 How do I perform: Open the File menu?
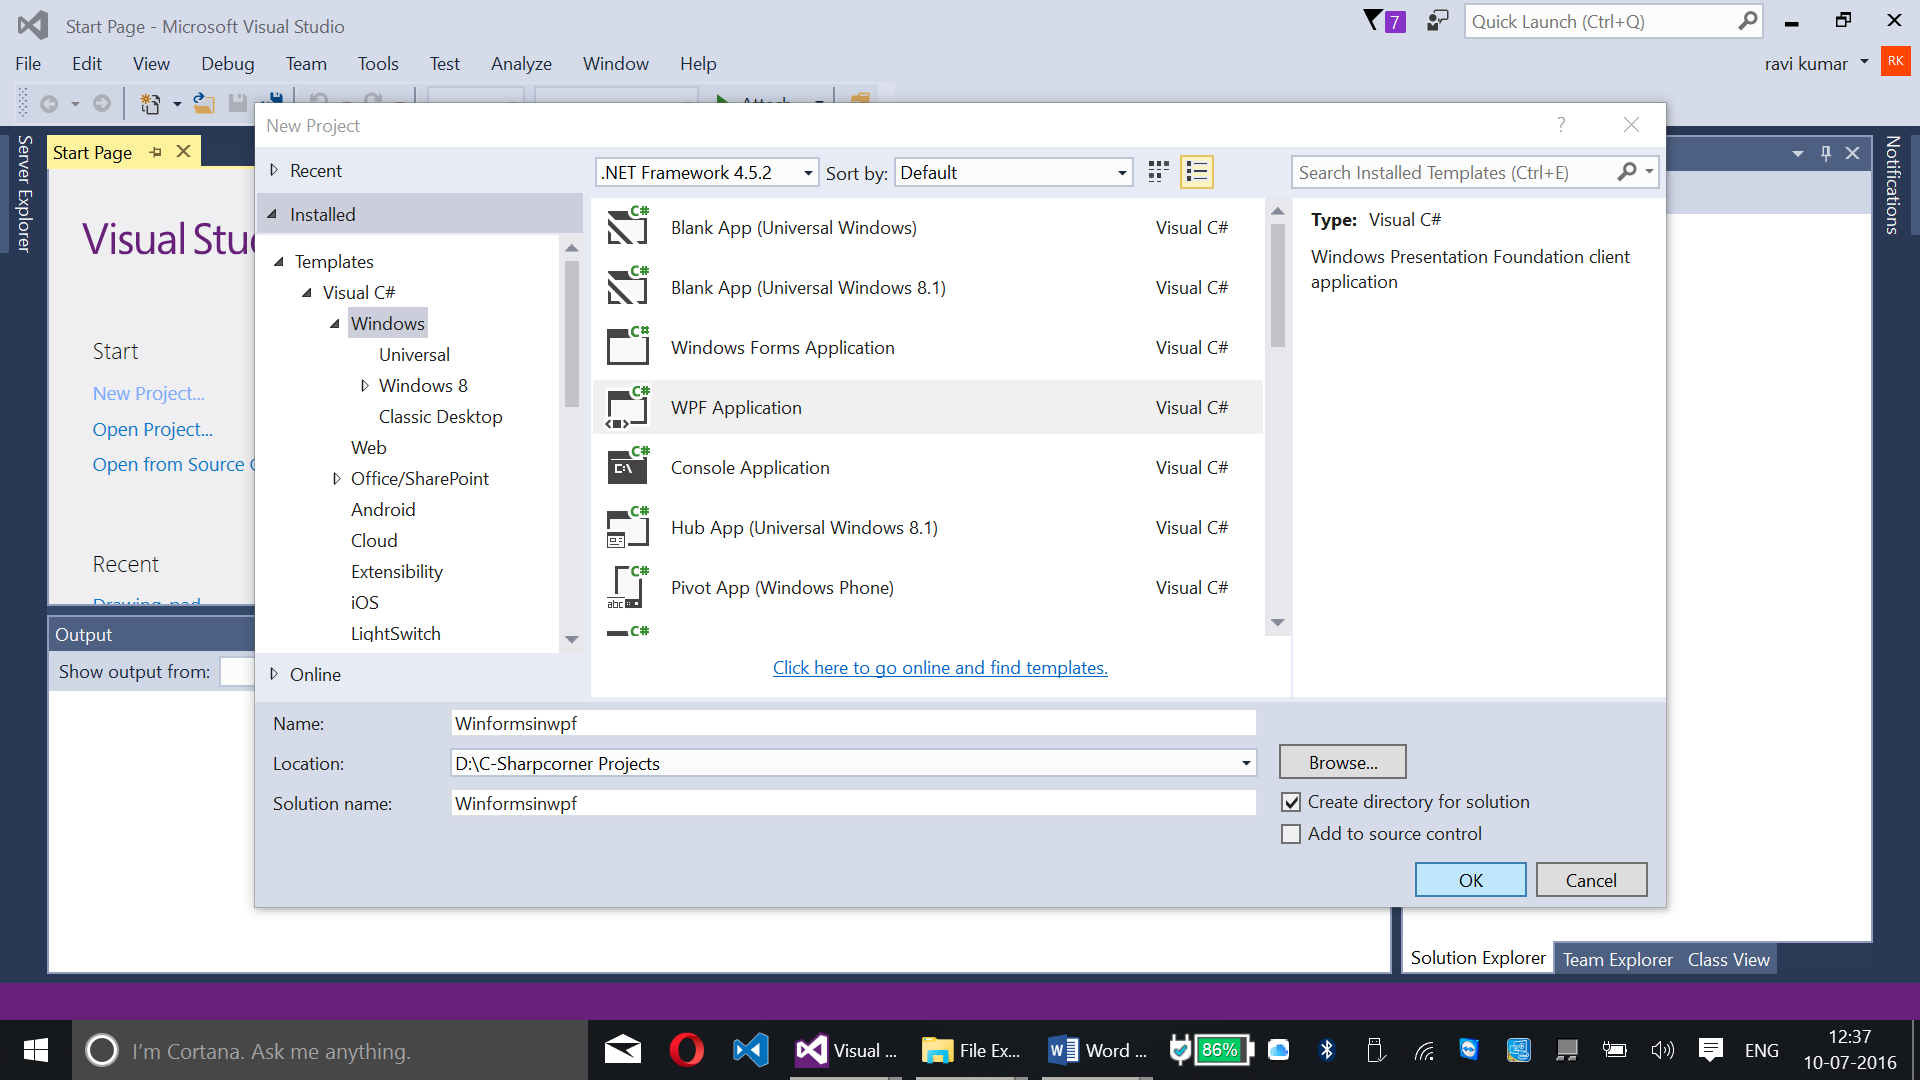28,63
